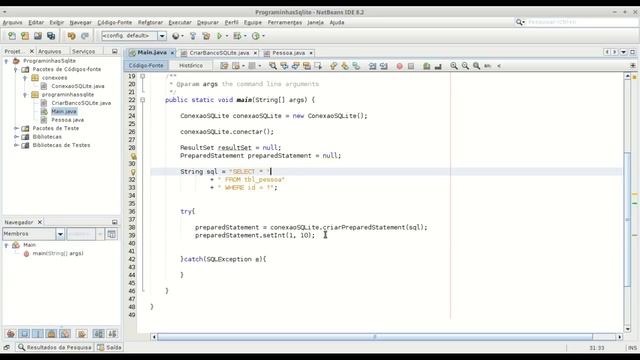Click Clean and Build Project icon
The height and width of the screenshot is (360, 640).
tap(206, 36)
